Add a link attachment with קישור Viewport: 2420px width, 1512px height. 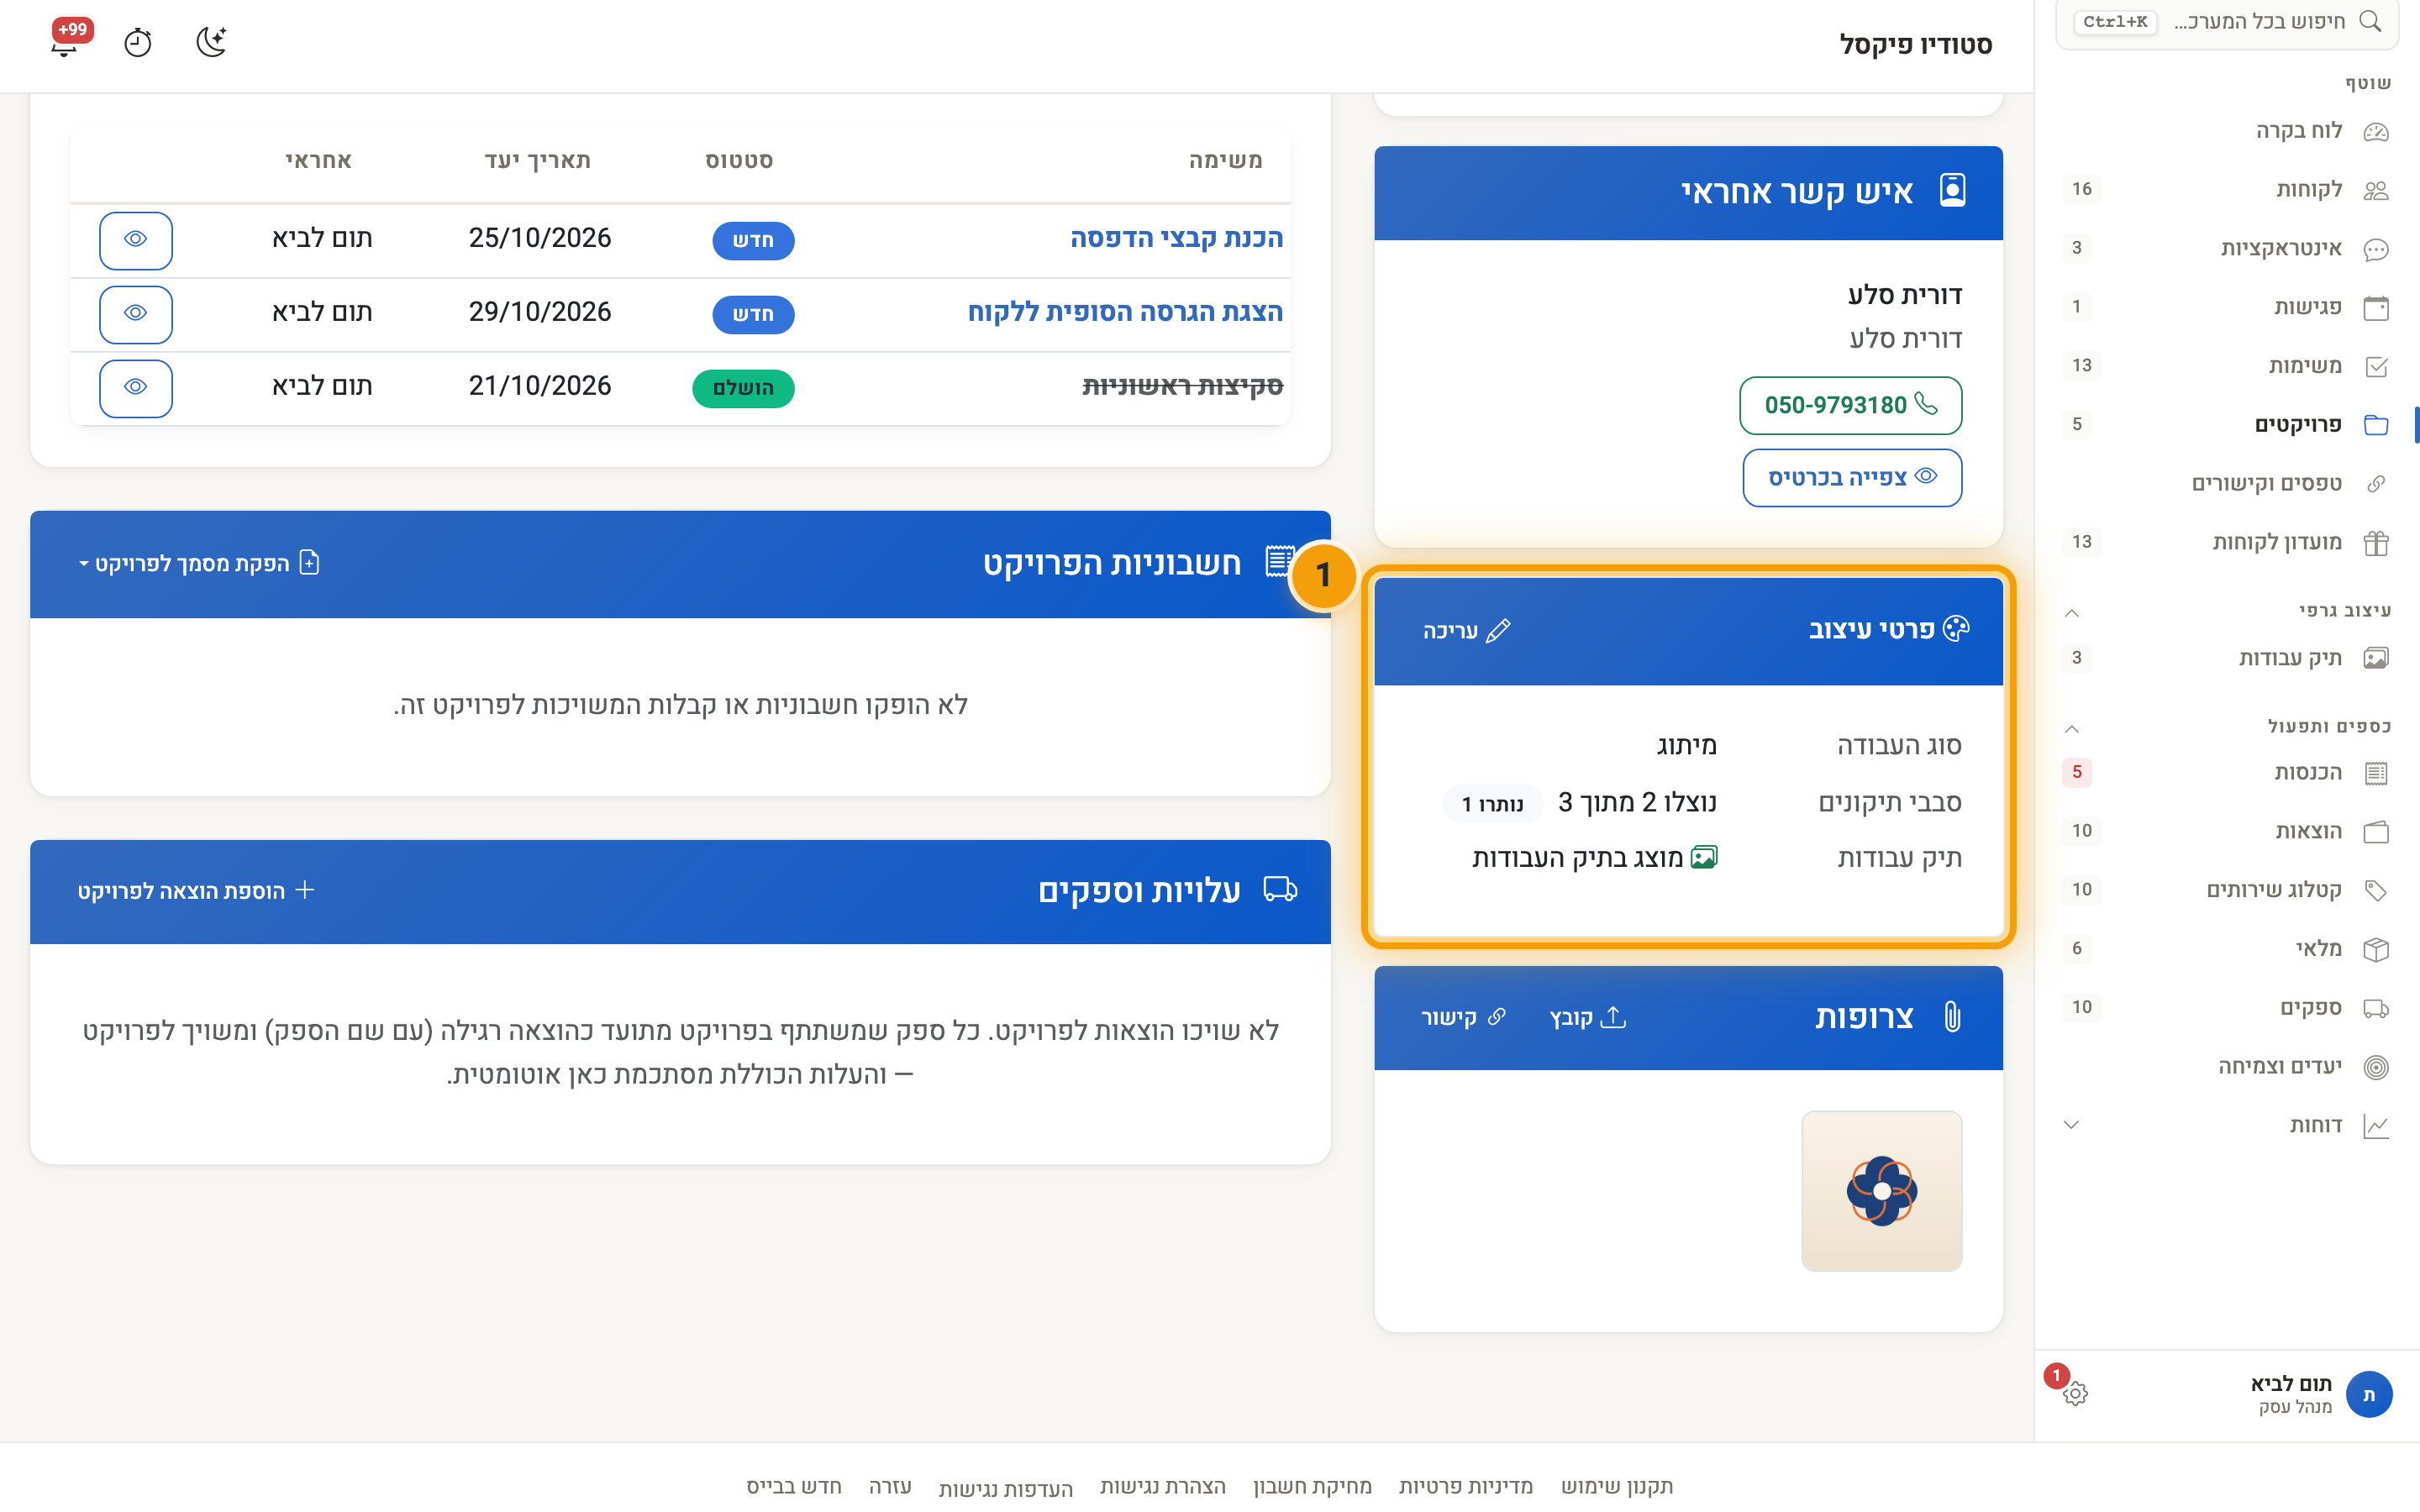click(x=1464, y=1017)
